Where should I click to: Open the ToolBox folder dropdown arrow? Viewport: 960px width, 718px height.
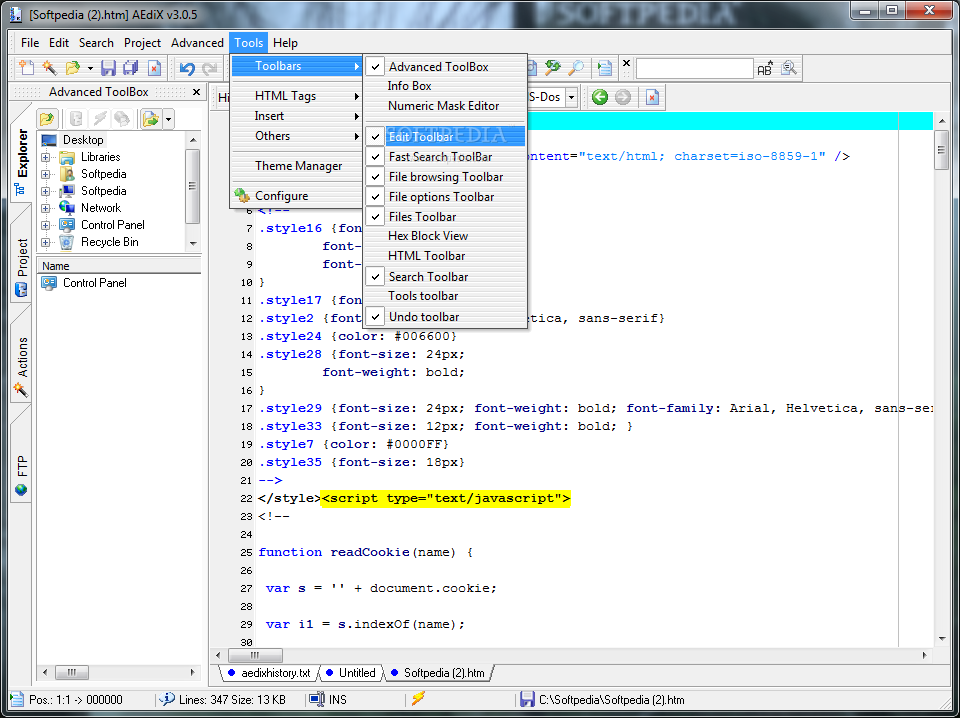pos(168,118)
